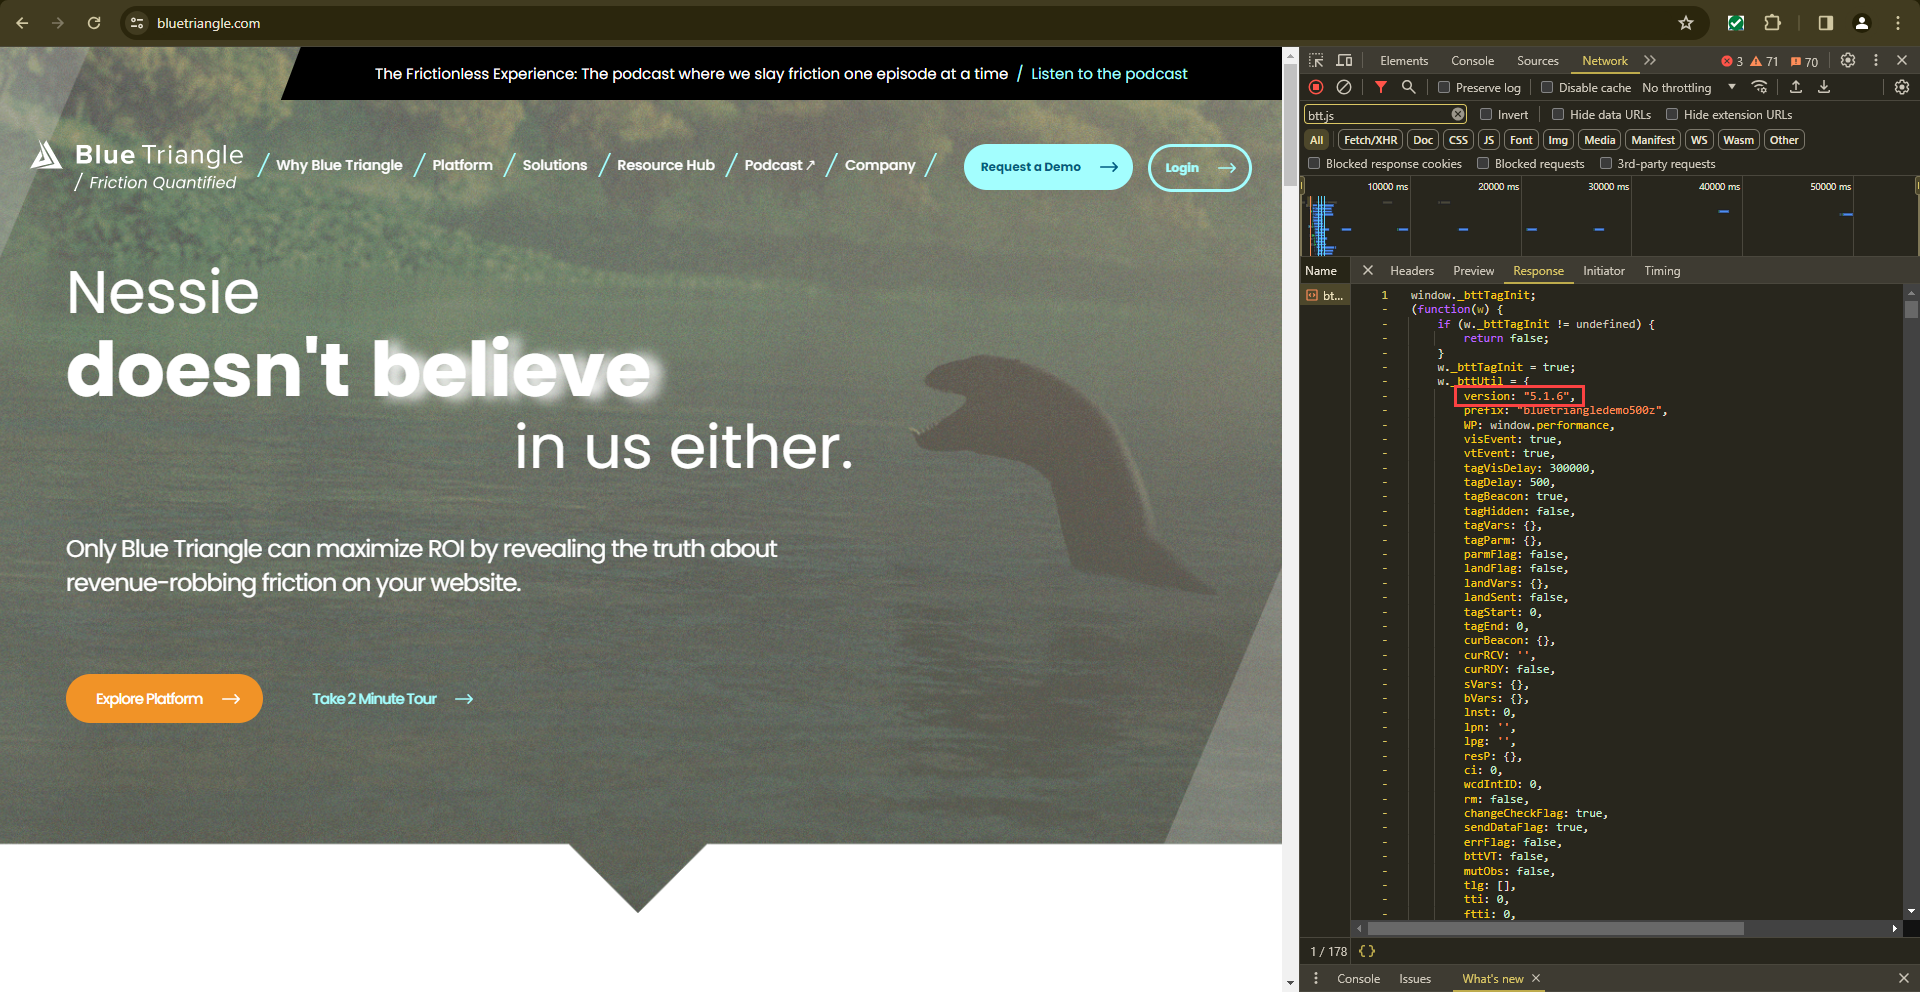This screenshot has height=992, width=1920.
Task: Open network search magnifier
Action: [x=1408, y=87]
